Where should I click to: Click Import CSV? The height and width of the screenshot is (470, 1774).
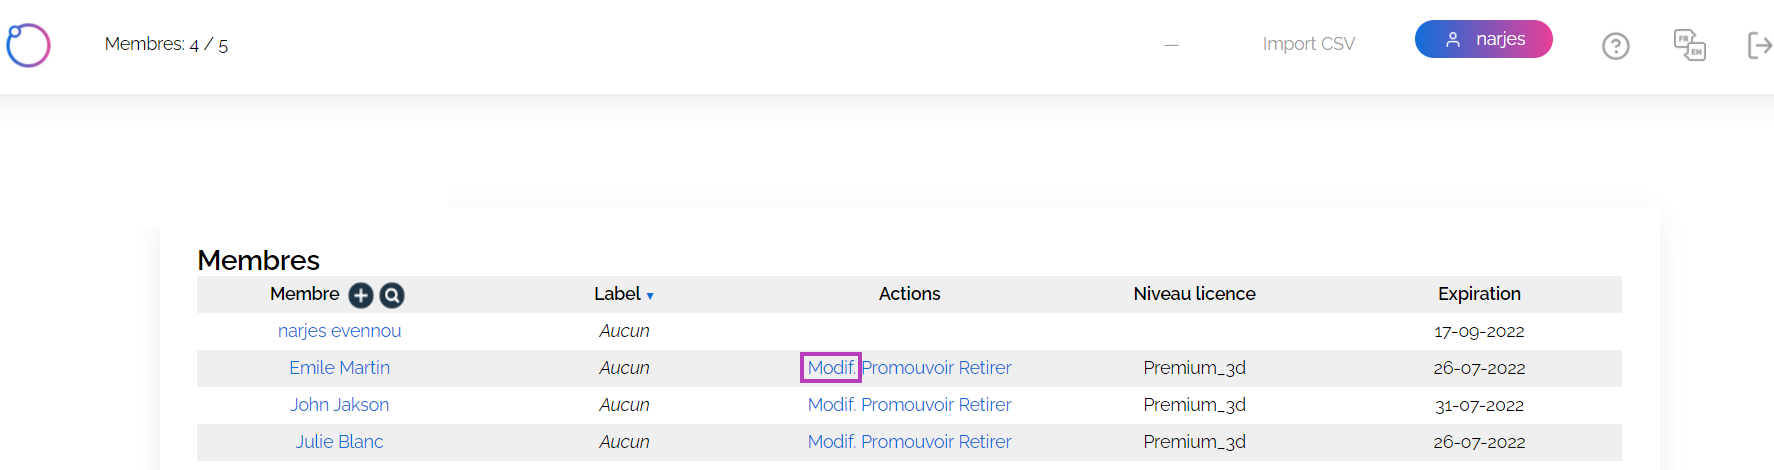coord(1308,44)
